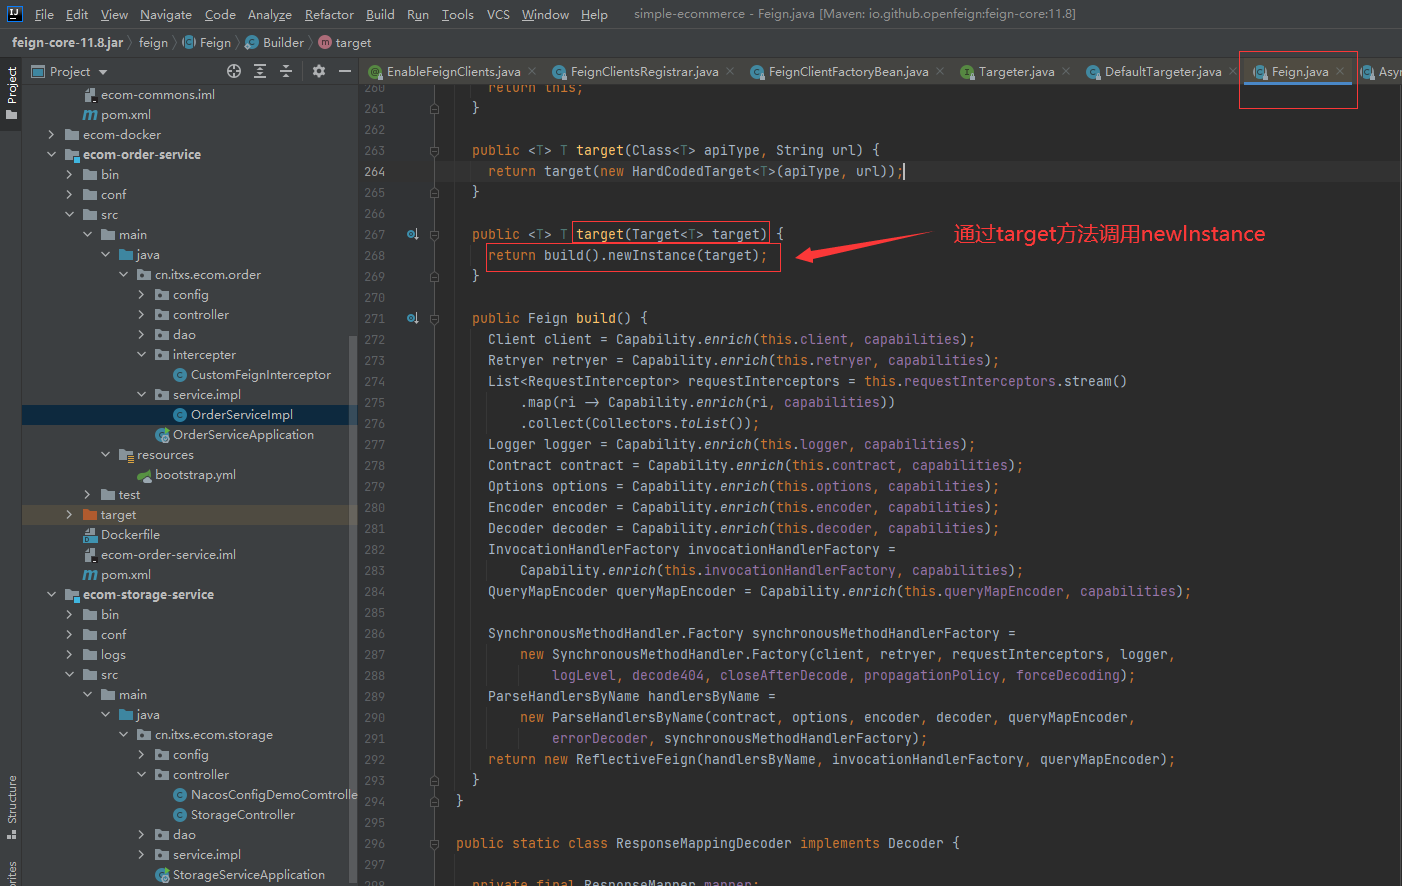Screen dimensions: 1402x886
Task: Switch to FeignClientFactoryBean.java tab
Action: tap(848, 71)
